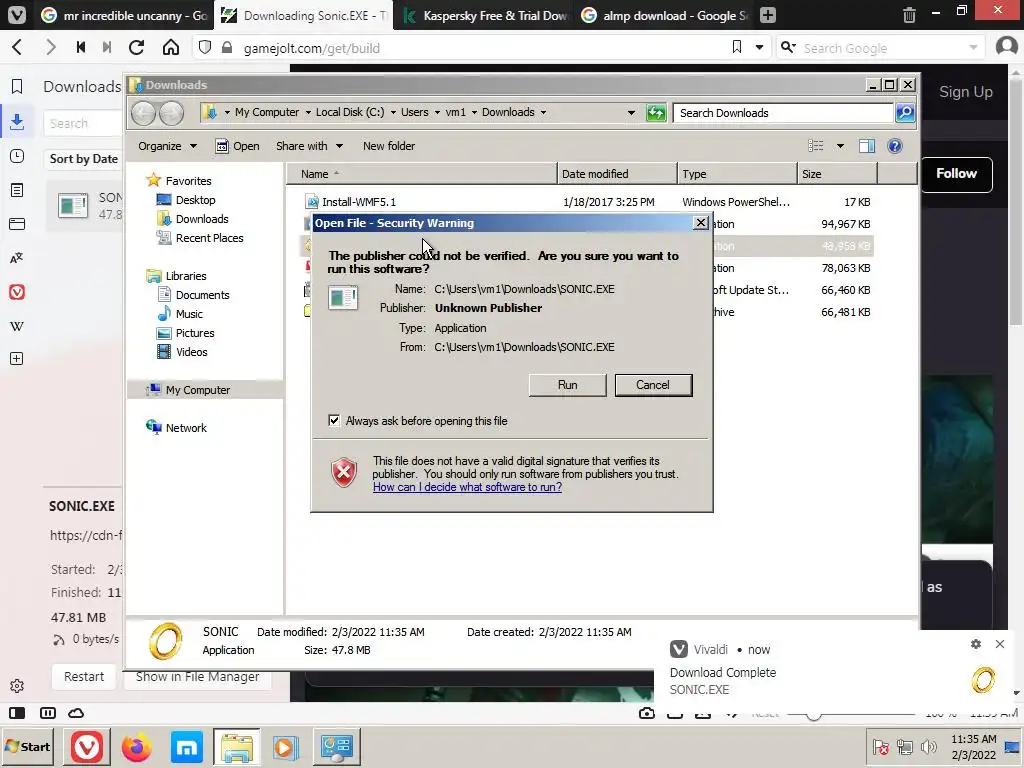Viewport: 1024px width, 768px height.
Task: Cancel the Open File security warning
Action: (x=653, y=385)
